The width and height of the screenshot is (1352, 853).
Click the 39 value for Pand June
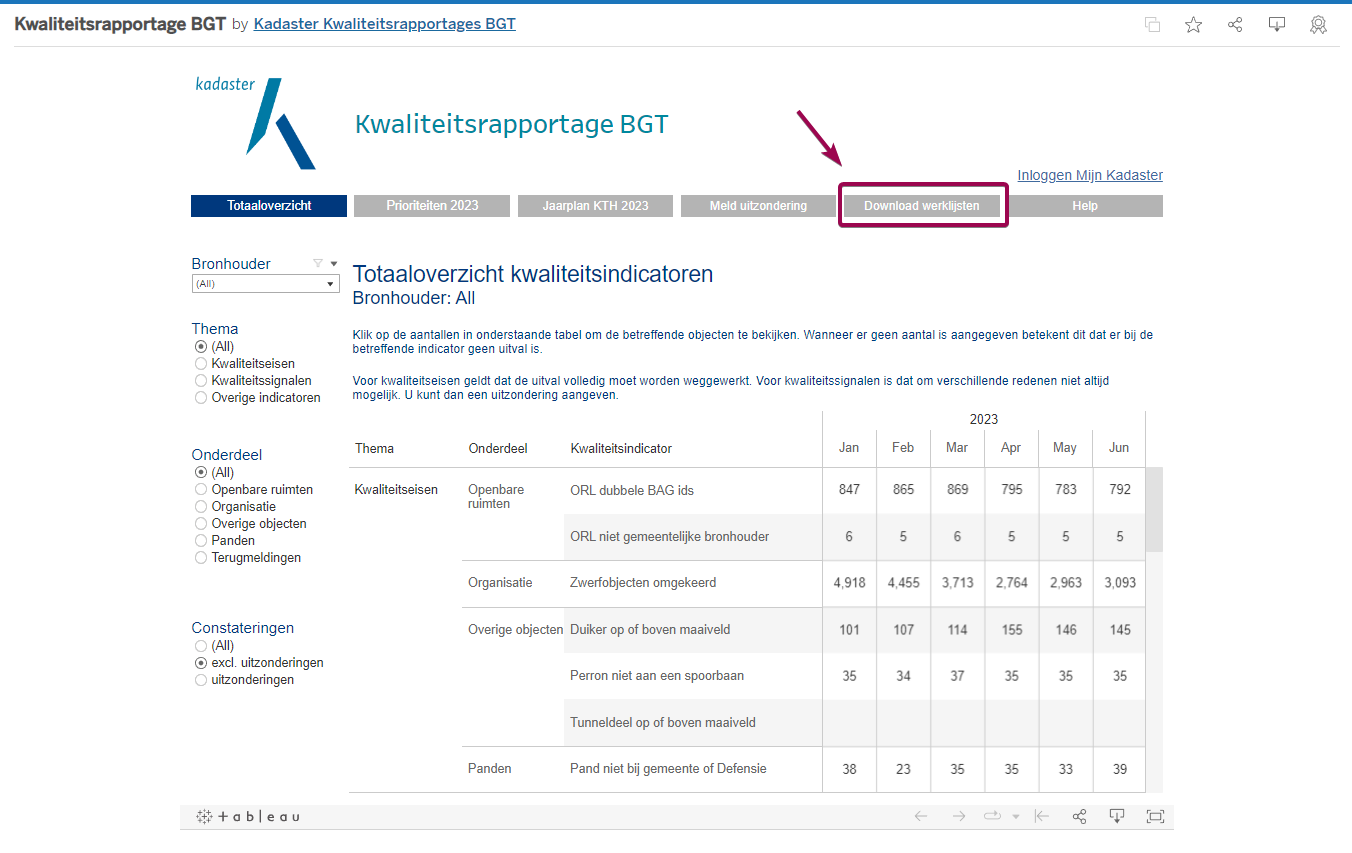pos(1119,769)
